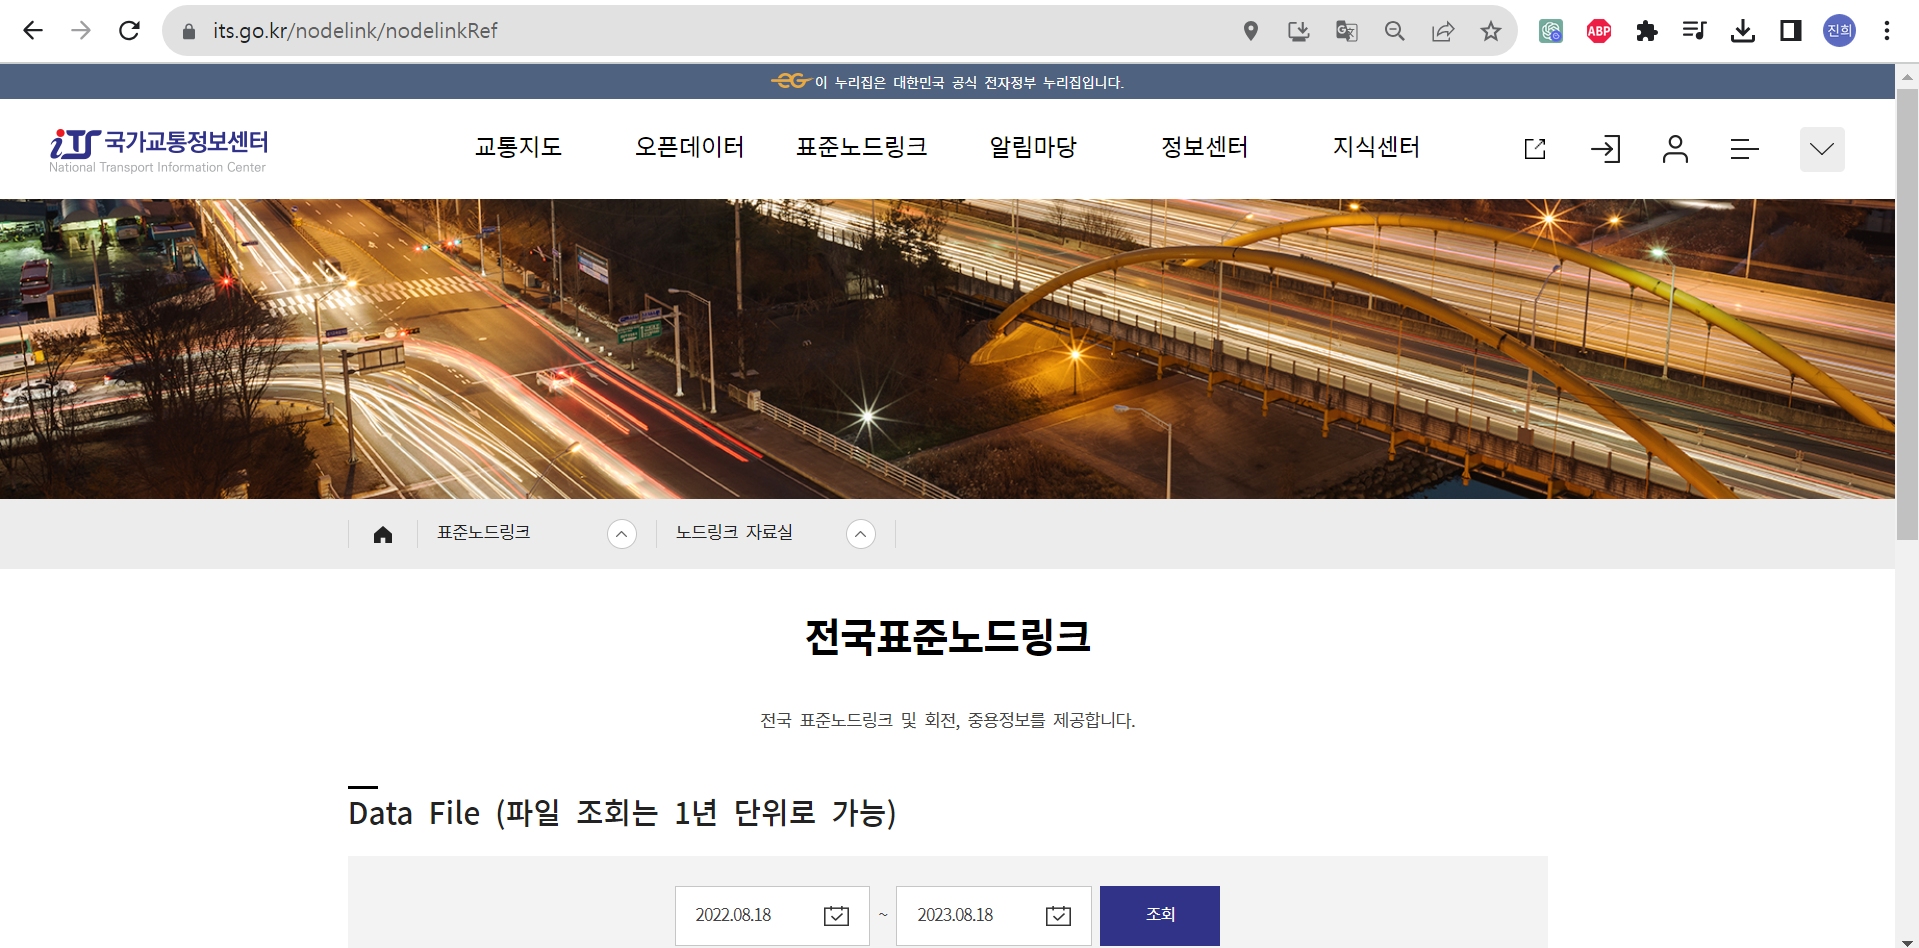View site information lock icon
The image size is (1919, 948).
(x=188, y=31)
